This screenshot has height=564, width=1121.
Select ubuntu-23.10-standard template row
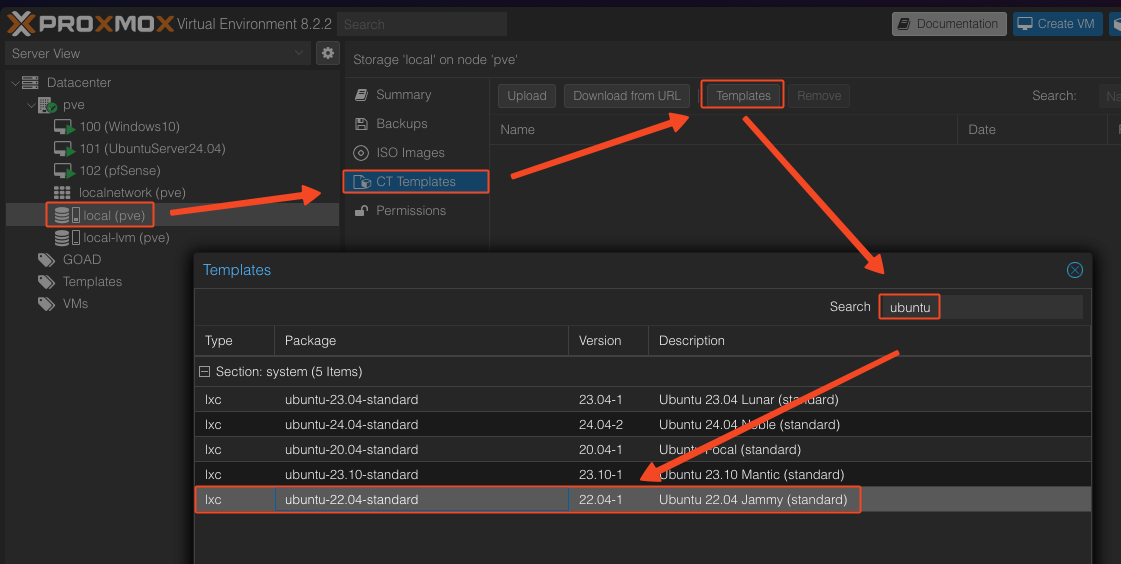pos(643,475)
